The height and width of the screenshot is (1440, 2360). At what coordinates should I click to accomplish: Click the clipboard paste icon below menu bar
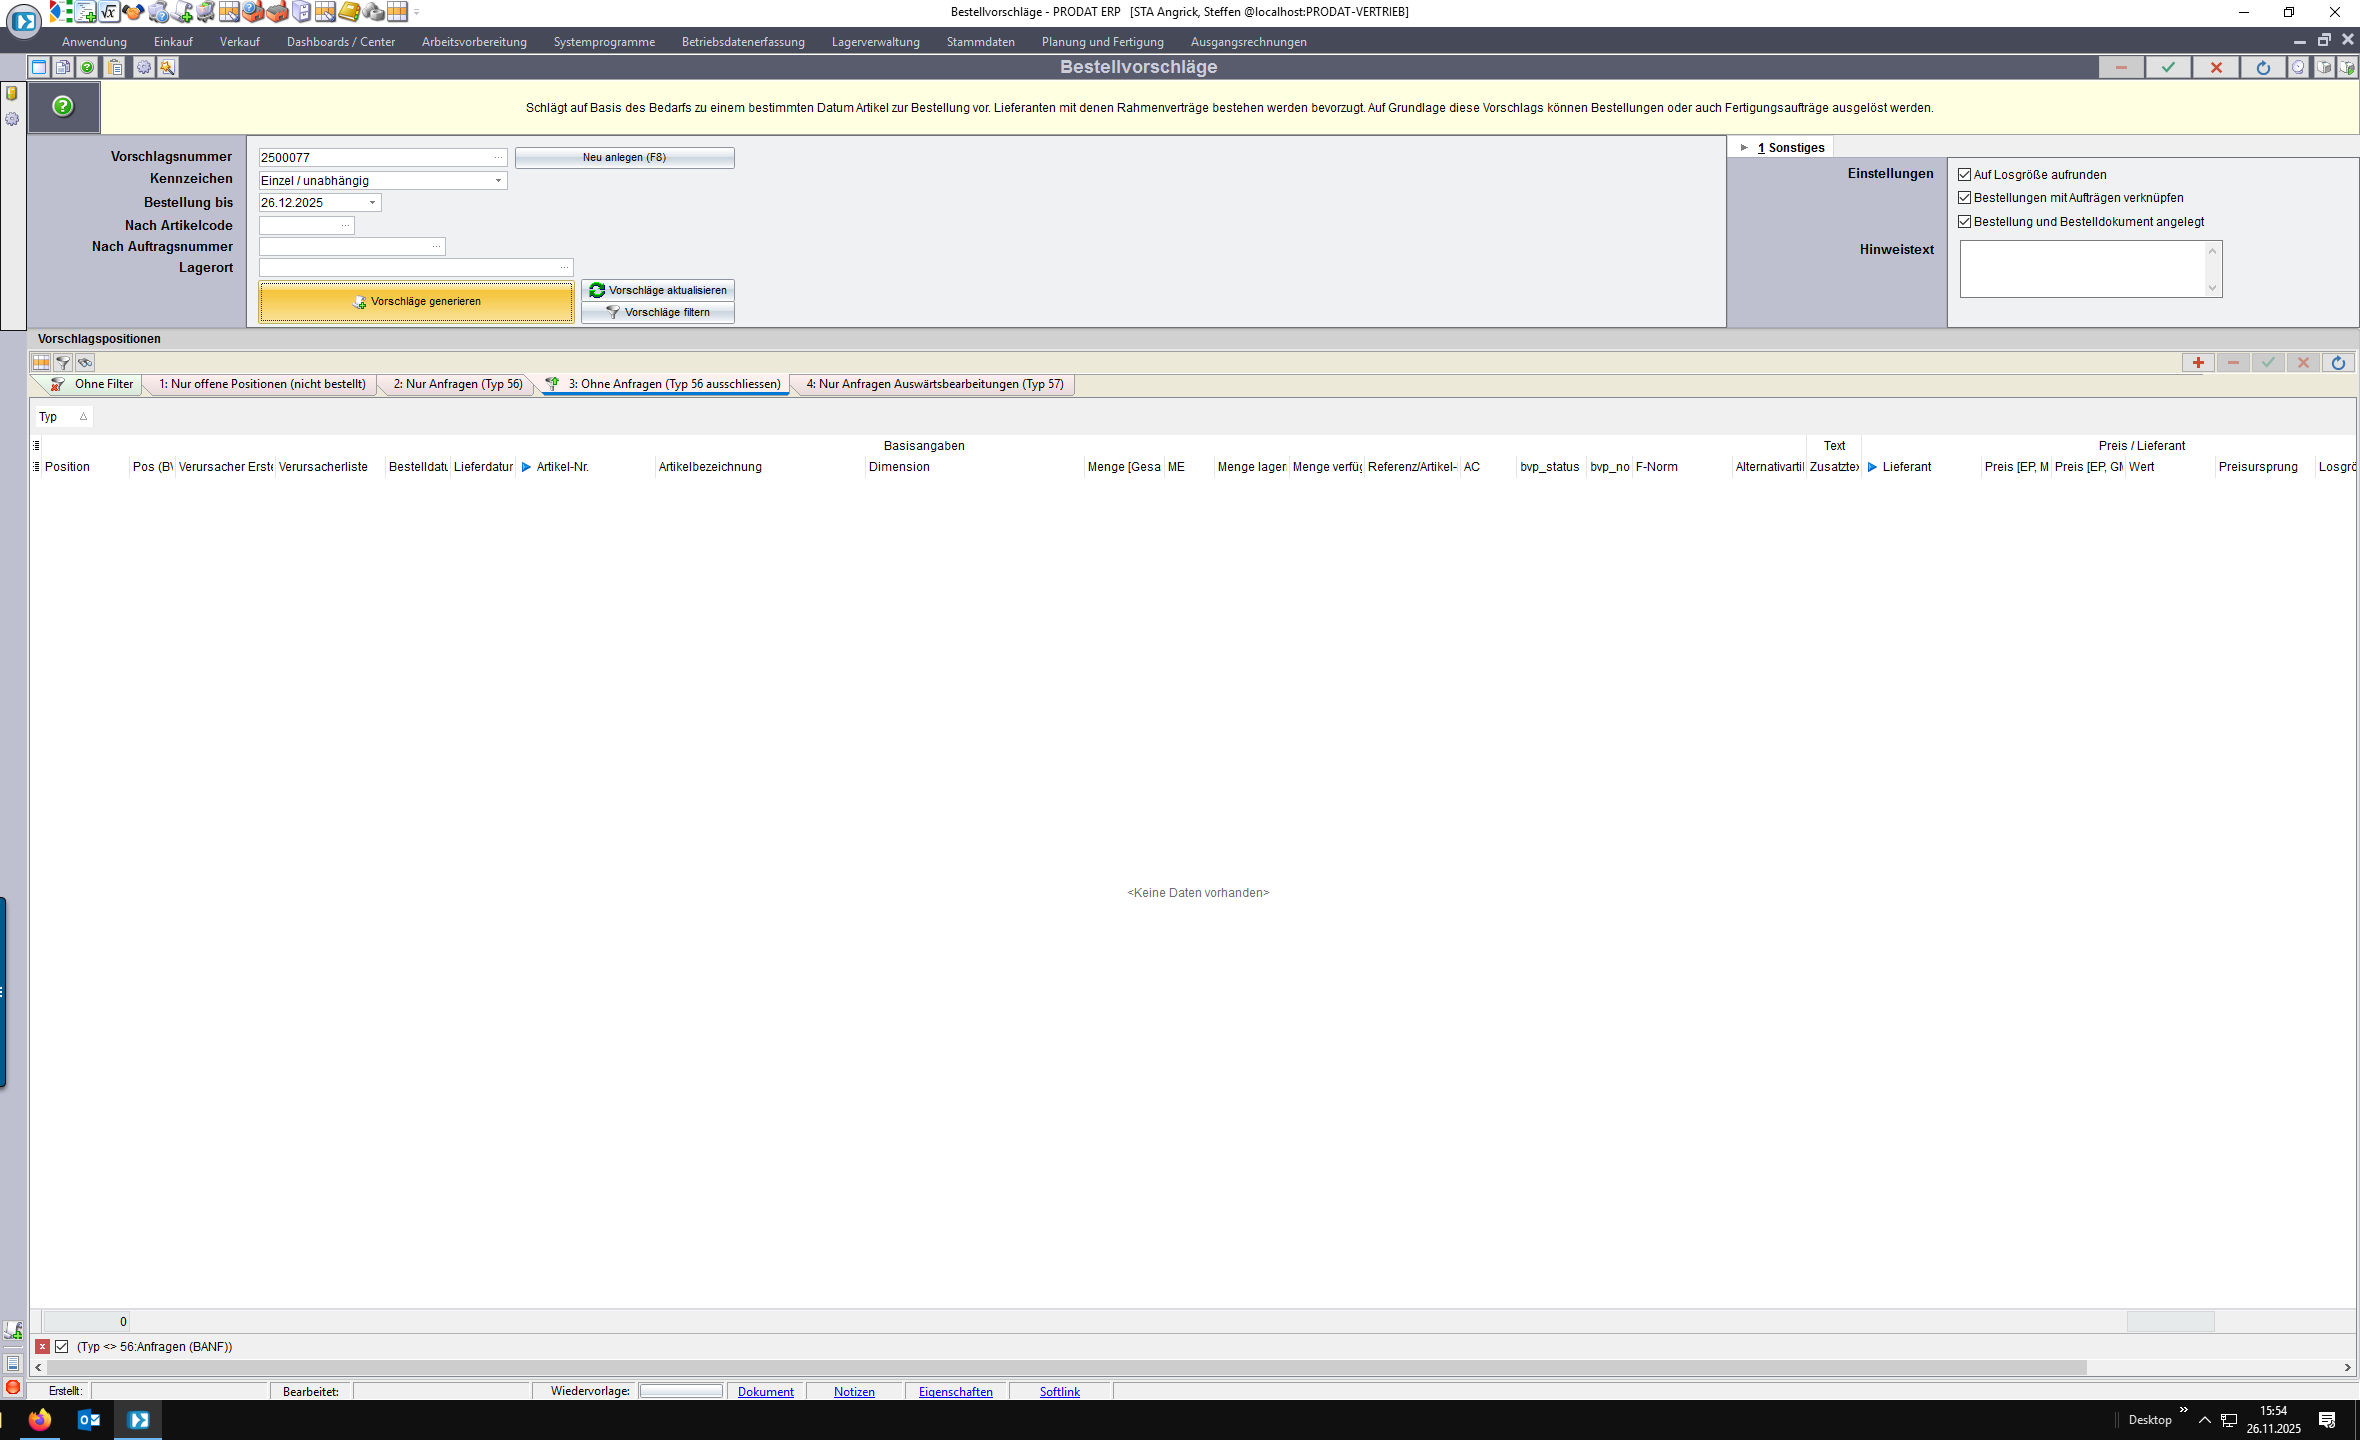pos(114,67)
